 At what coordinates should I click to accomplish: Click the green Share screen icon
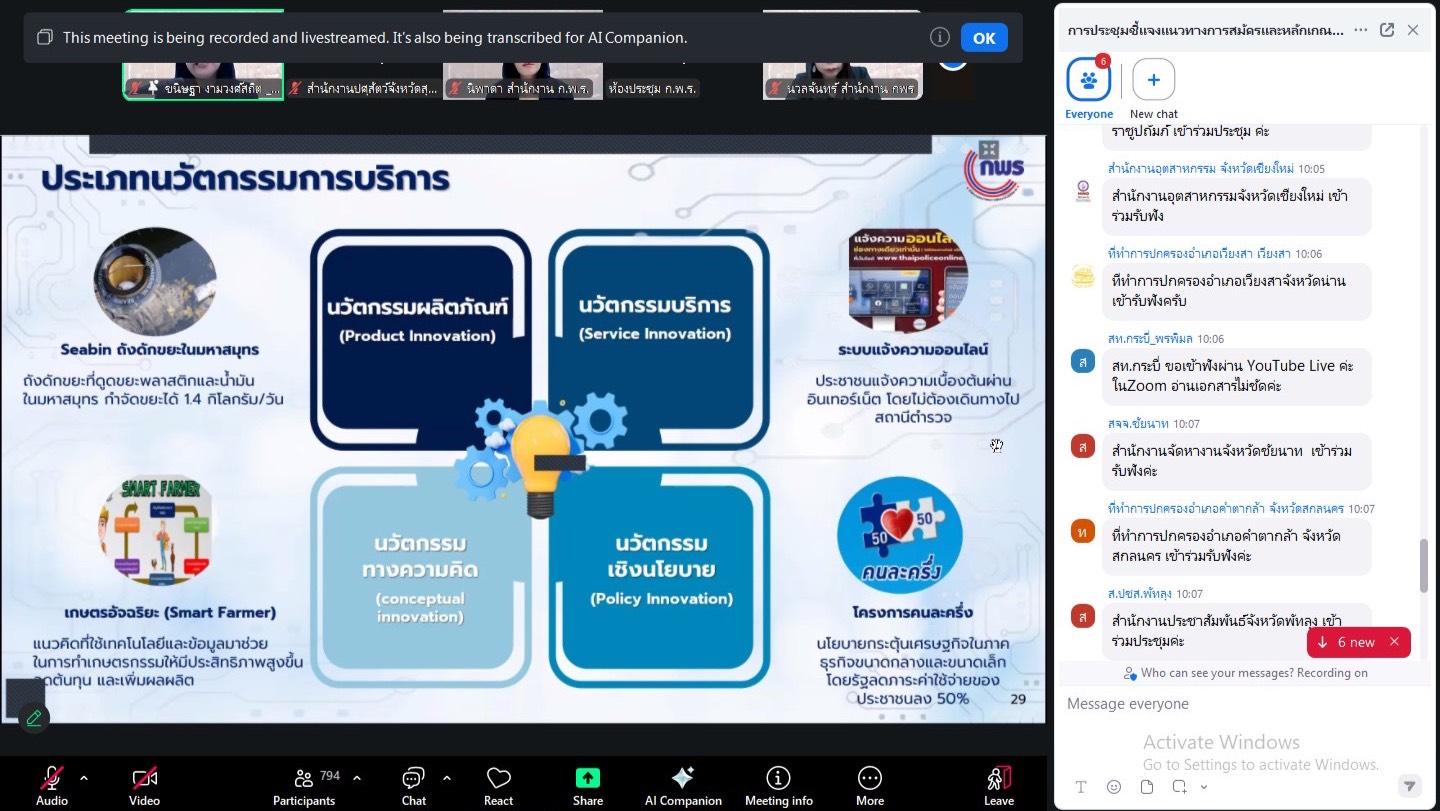pyautogui.click(x=588, y=780)
